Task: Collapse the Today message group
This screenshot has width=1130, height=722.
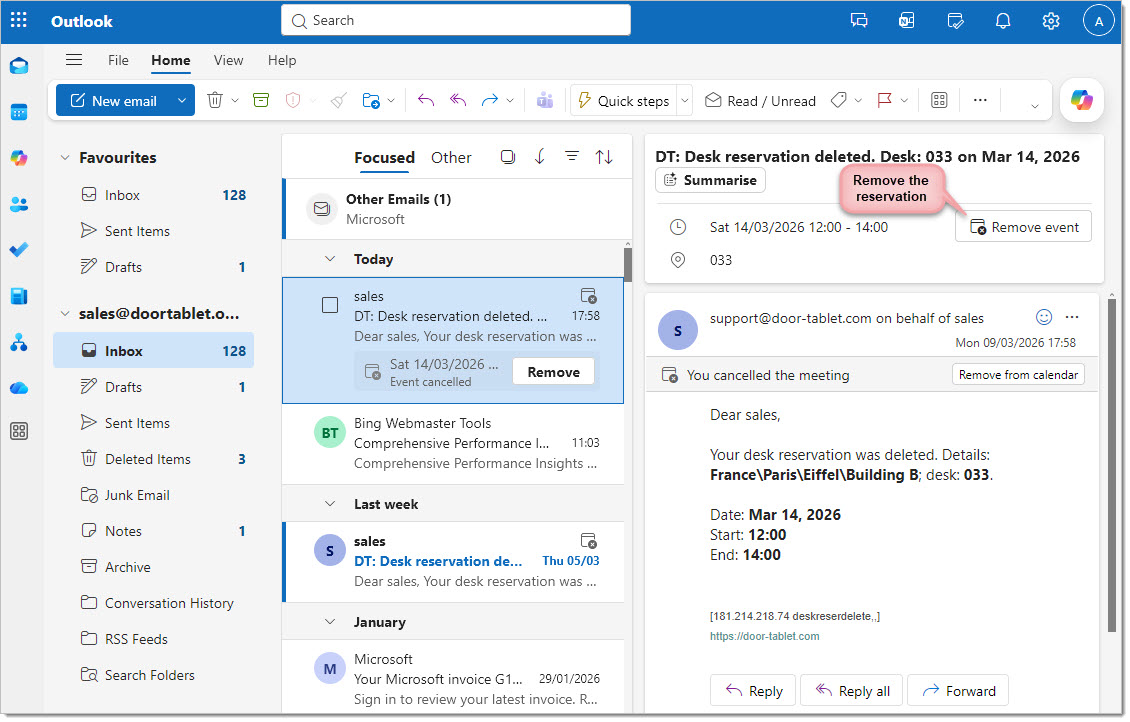Action: point(329,259)
